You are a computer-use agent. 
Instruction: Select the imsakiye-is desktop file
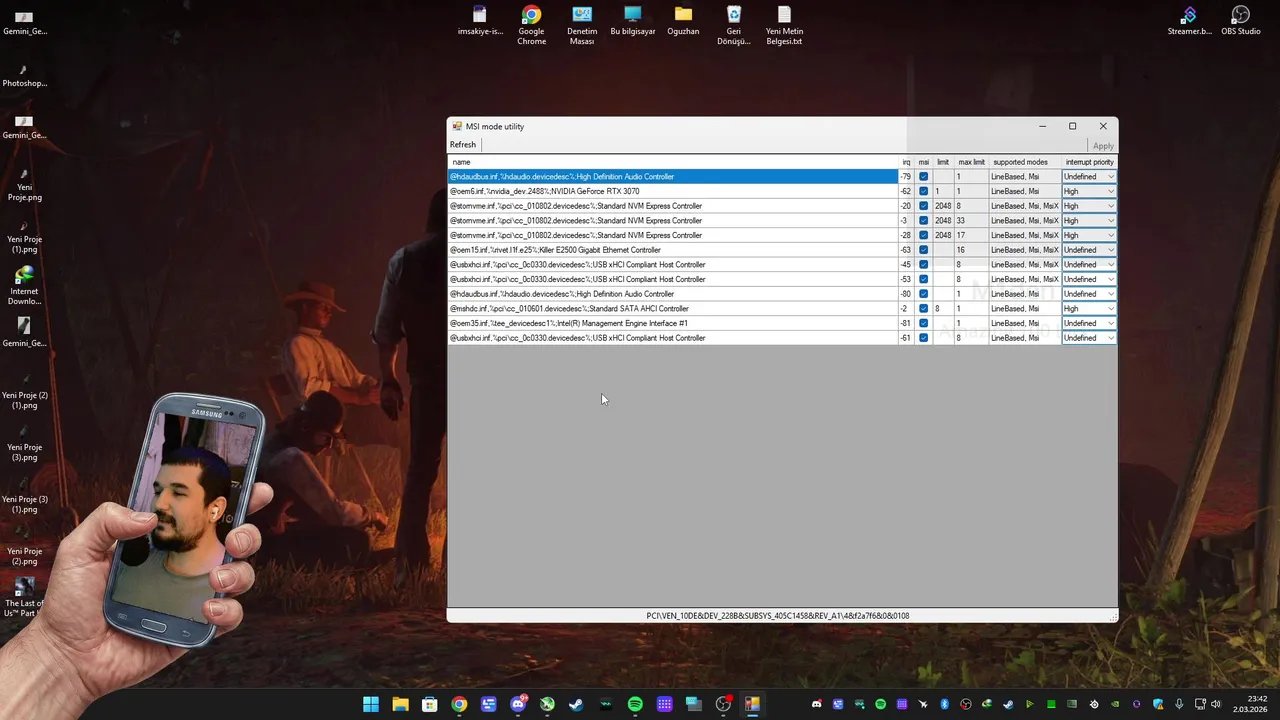click(480, 20)
